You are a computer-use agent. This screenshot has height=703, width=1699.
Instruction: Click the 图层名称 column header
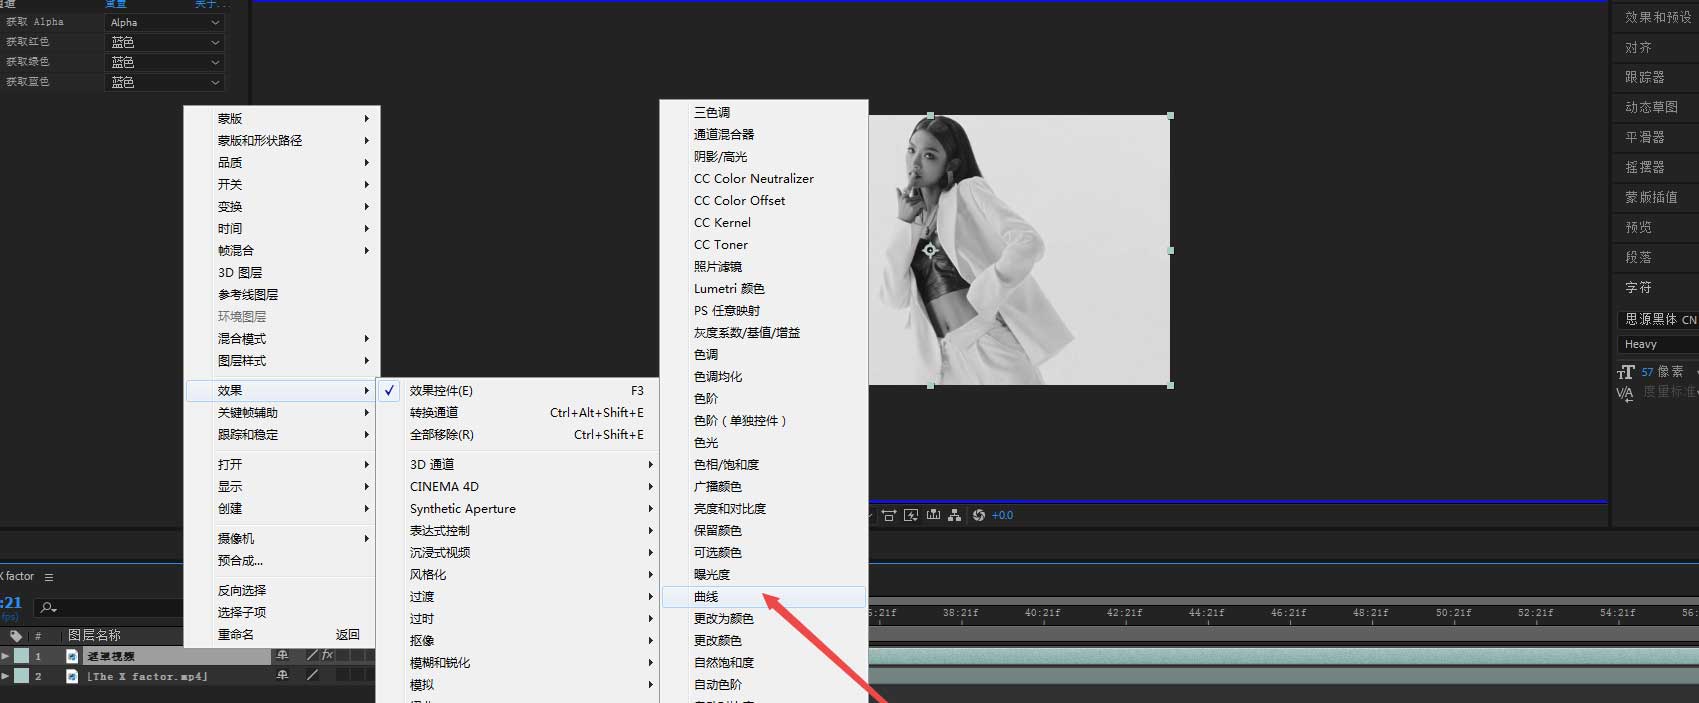(x=94, y=635)
